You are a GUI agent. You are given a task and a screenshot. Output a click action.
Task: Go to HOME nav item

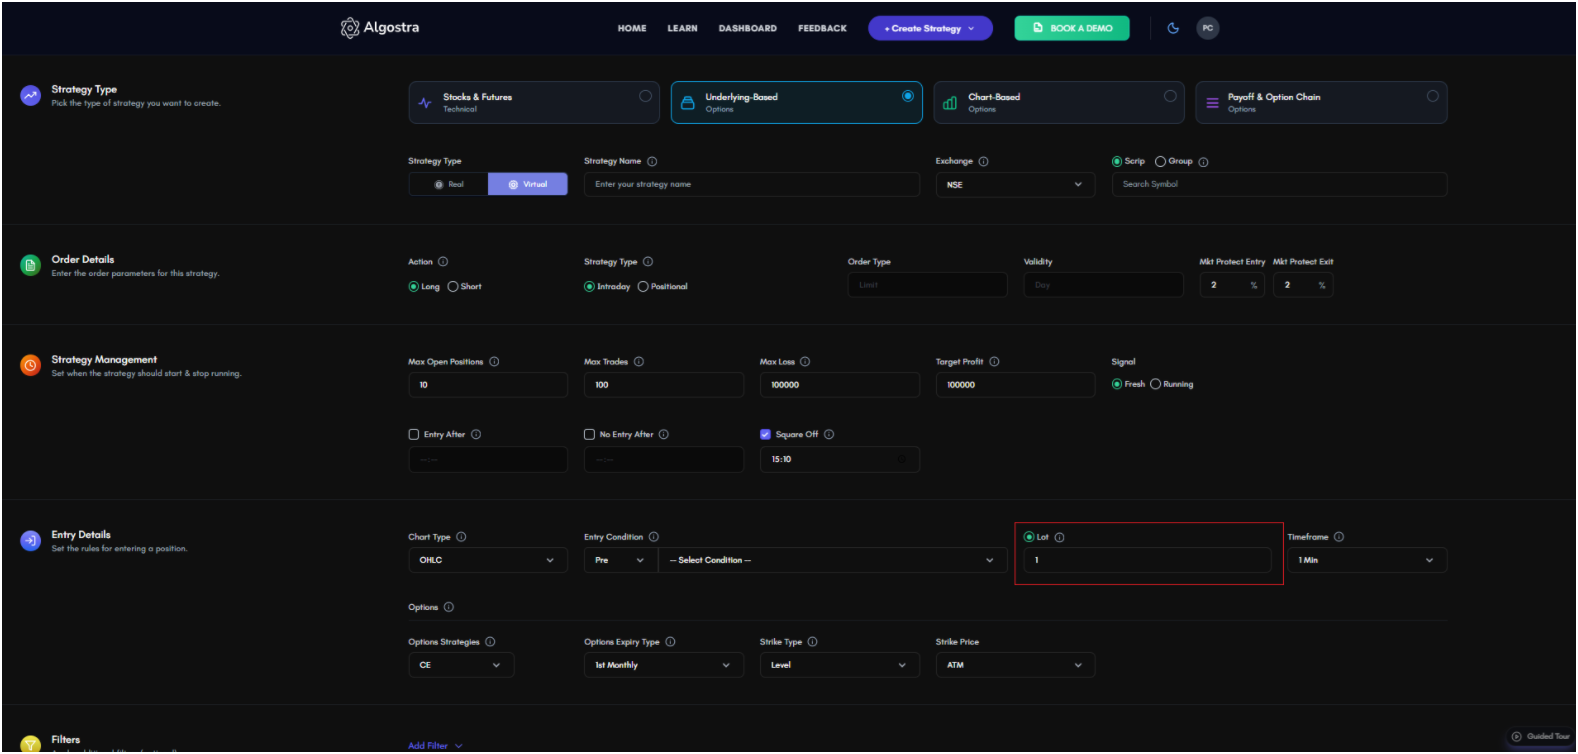[632, 28]
